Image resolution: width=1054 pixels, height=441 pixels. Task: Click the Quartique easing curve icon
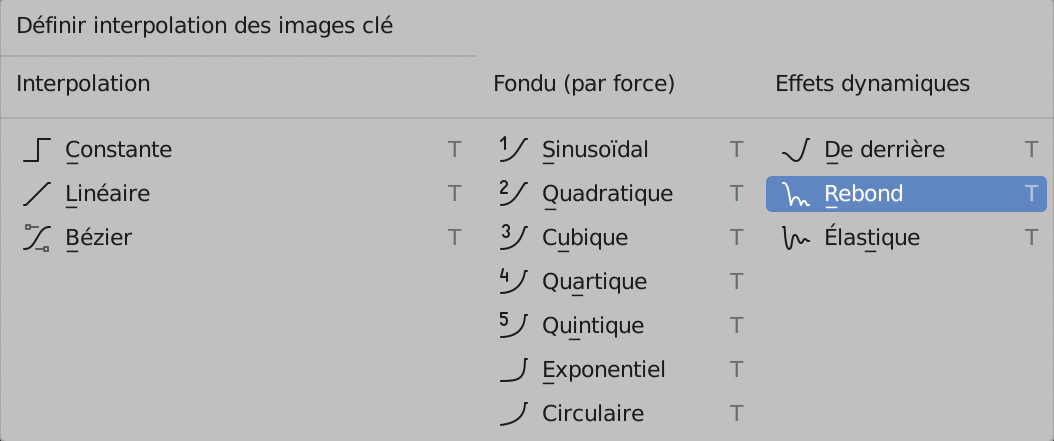513,282
